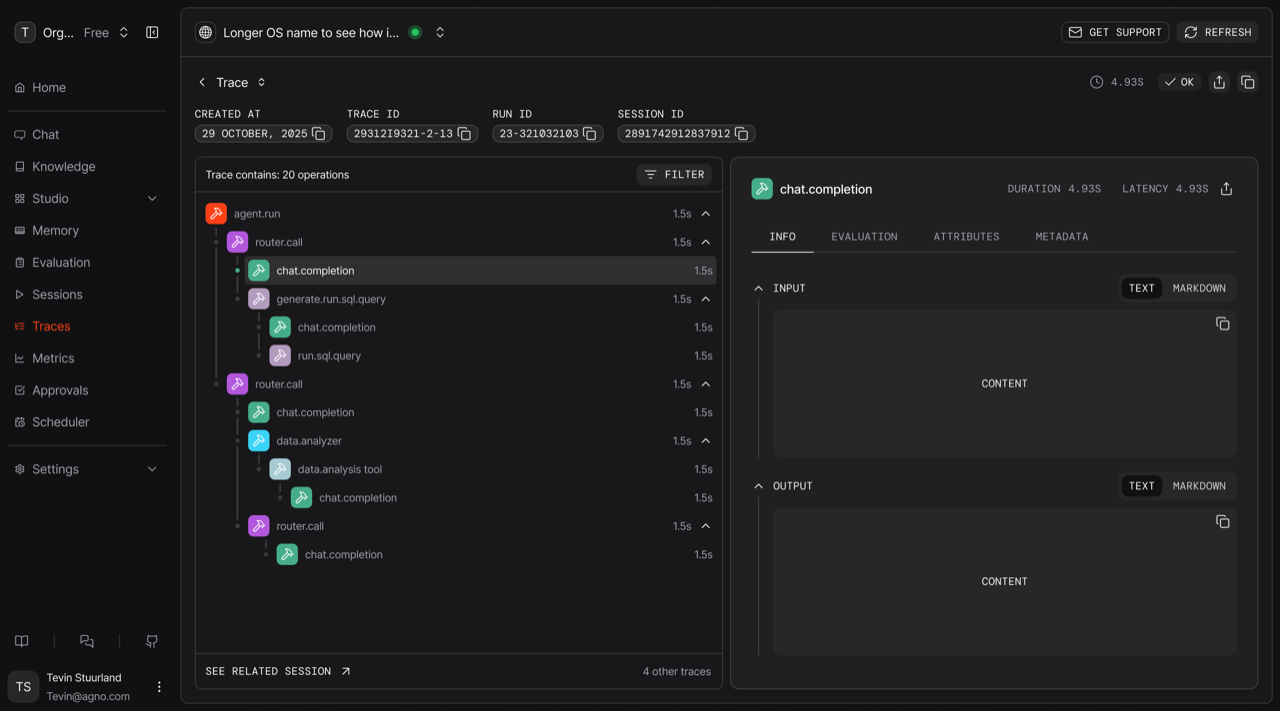Collapse the data.analyzer row
Screen dimensions: 1280x711
[706, 441]
